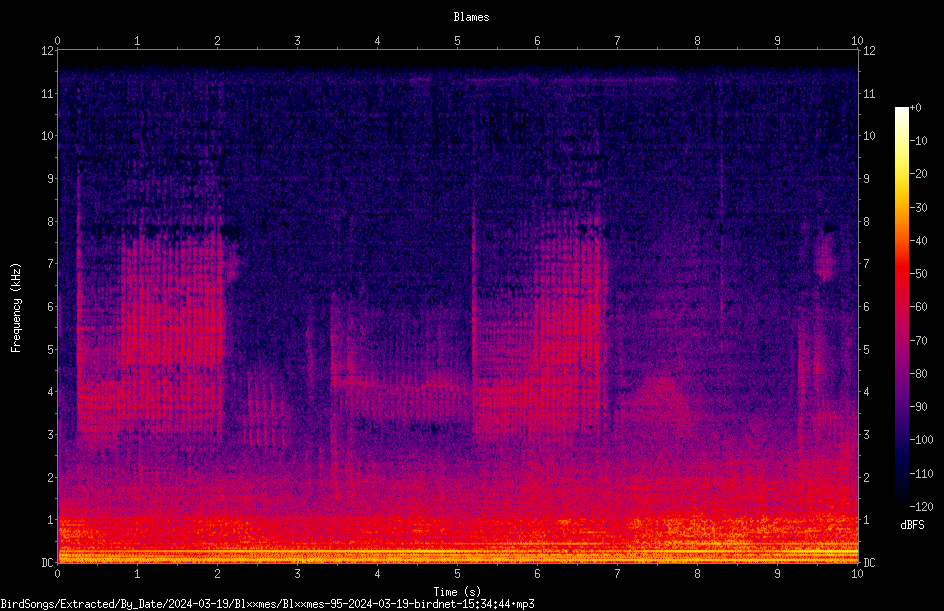This screenshot has height=611, width=944.
Task: Click the bright burst near 1.5 seconds
Action: point(173,334)
